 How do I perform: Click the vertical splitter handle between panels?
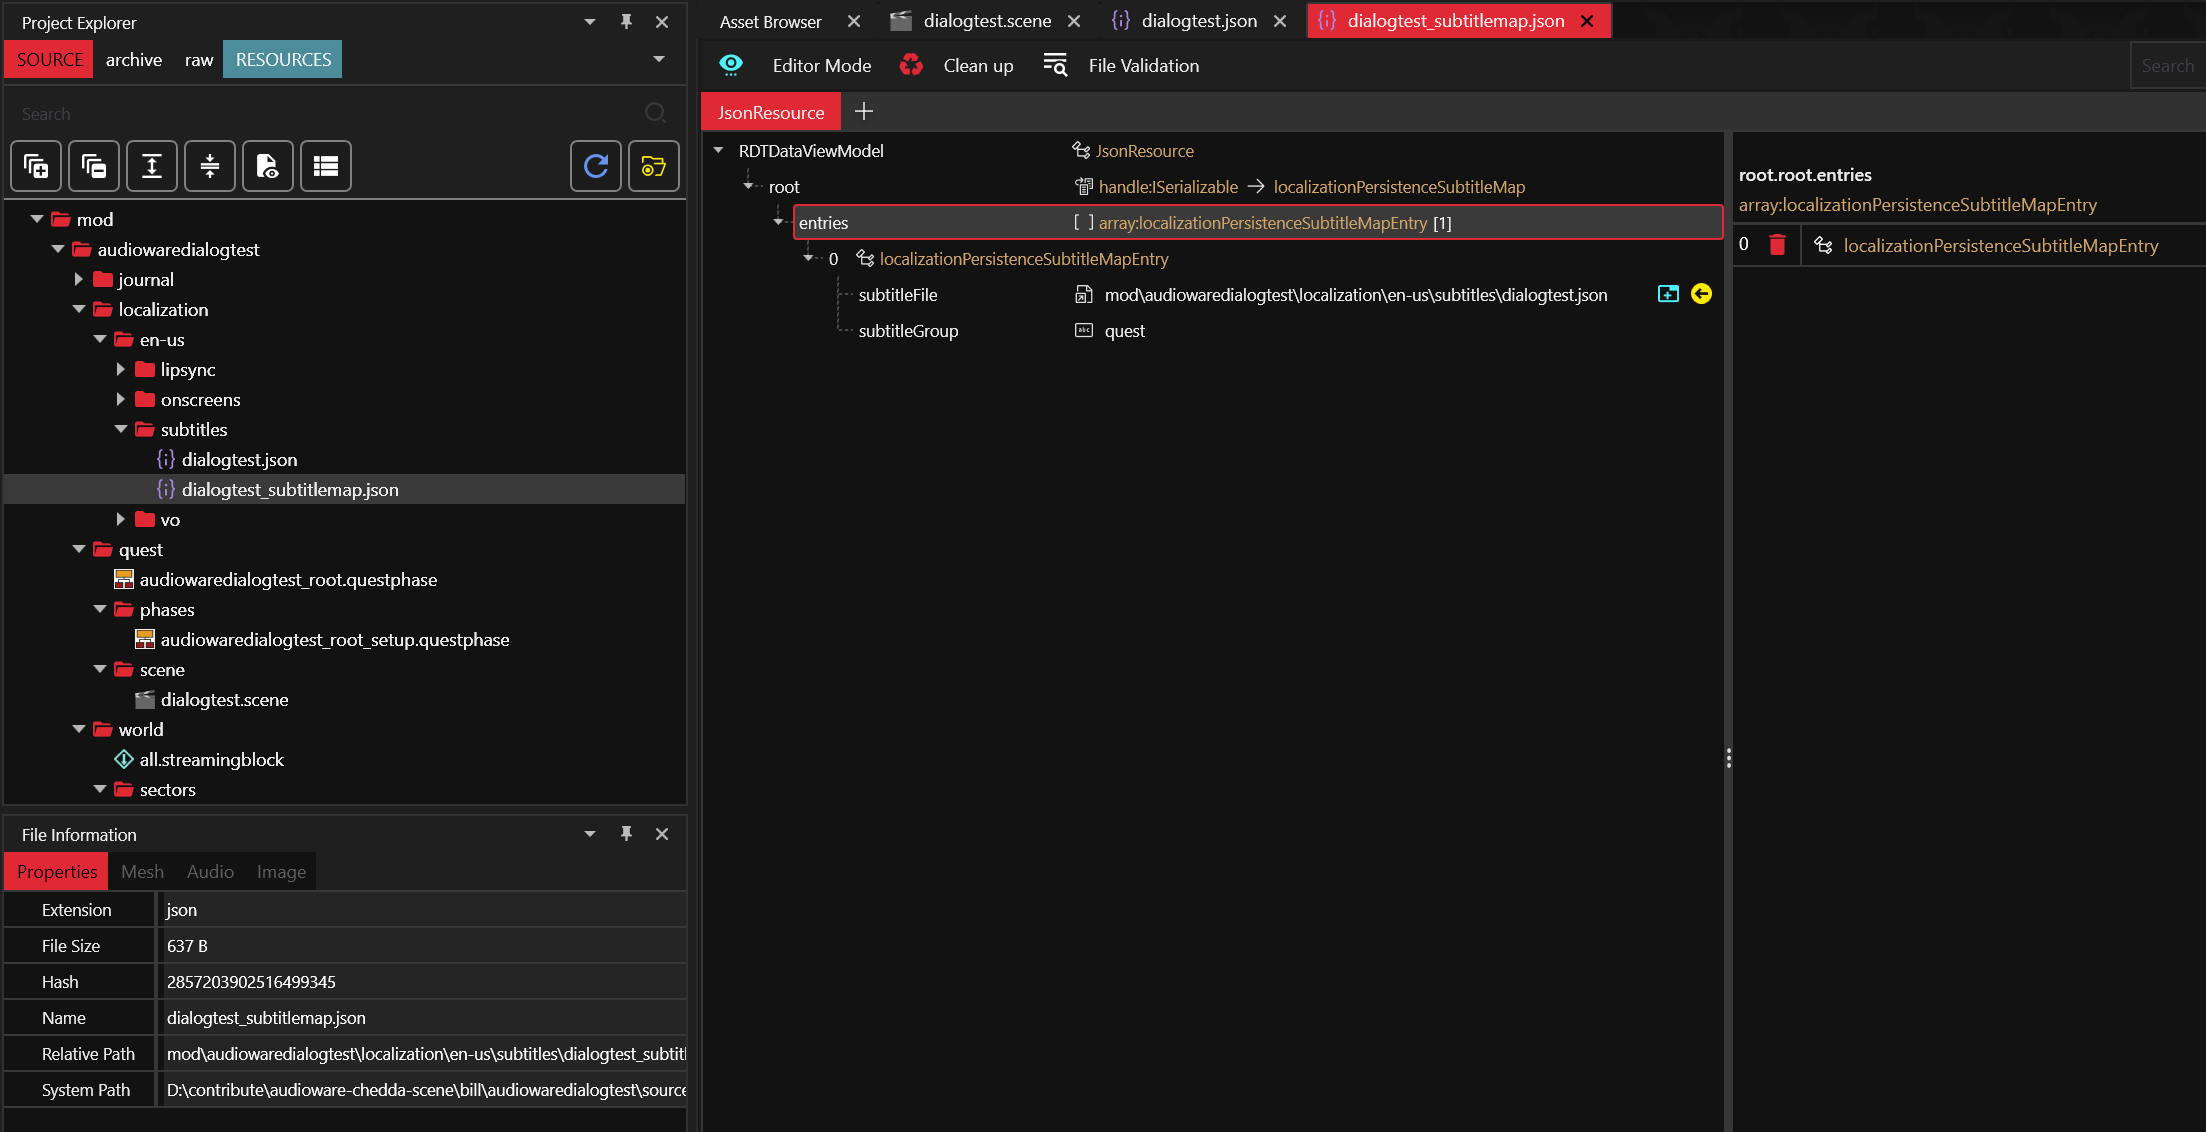point(1728,758)
